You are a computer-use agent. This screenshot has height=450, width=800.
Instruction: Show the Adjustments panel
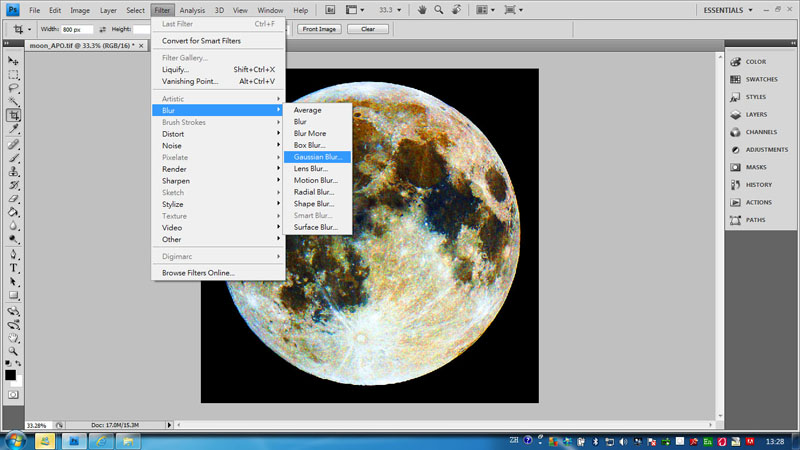click(x=765, y=149)
